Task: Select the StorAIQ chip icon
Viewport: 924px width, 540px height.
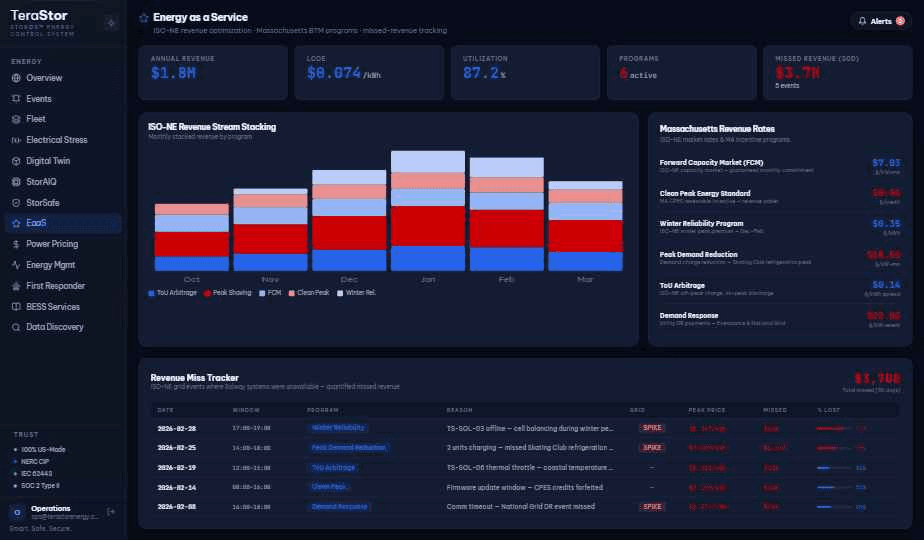Action: point(16,182)
